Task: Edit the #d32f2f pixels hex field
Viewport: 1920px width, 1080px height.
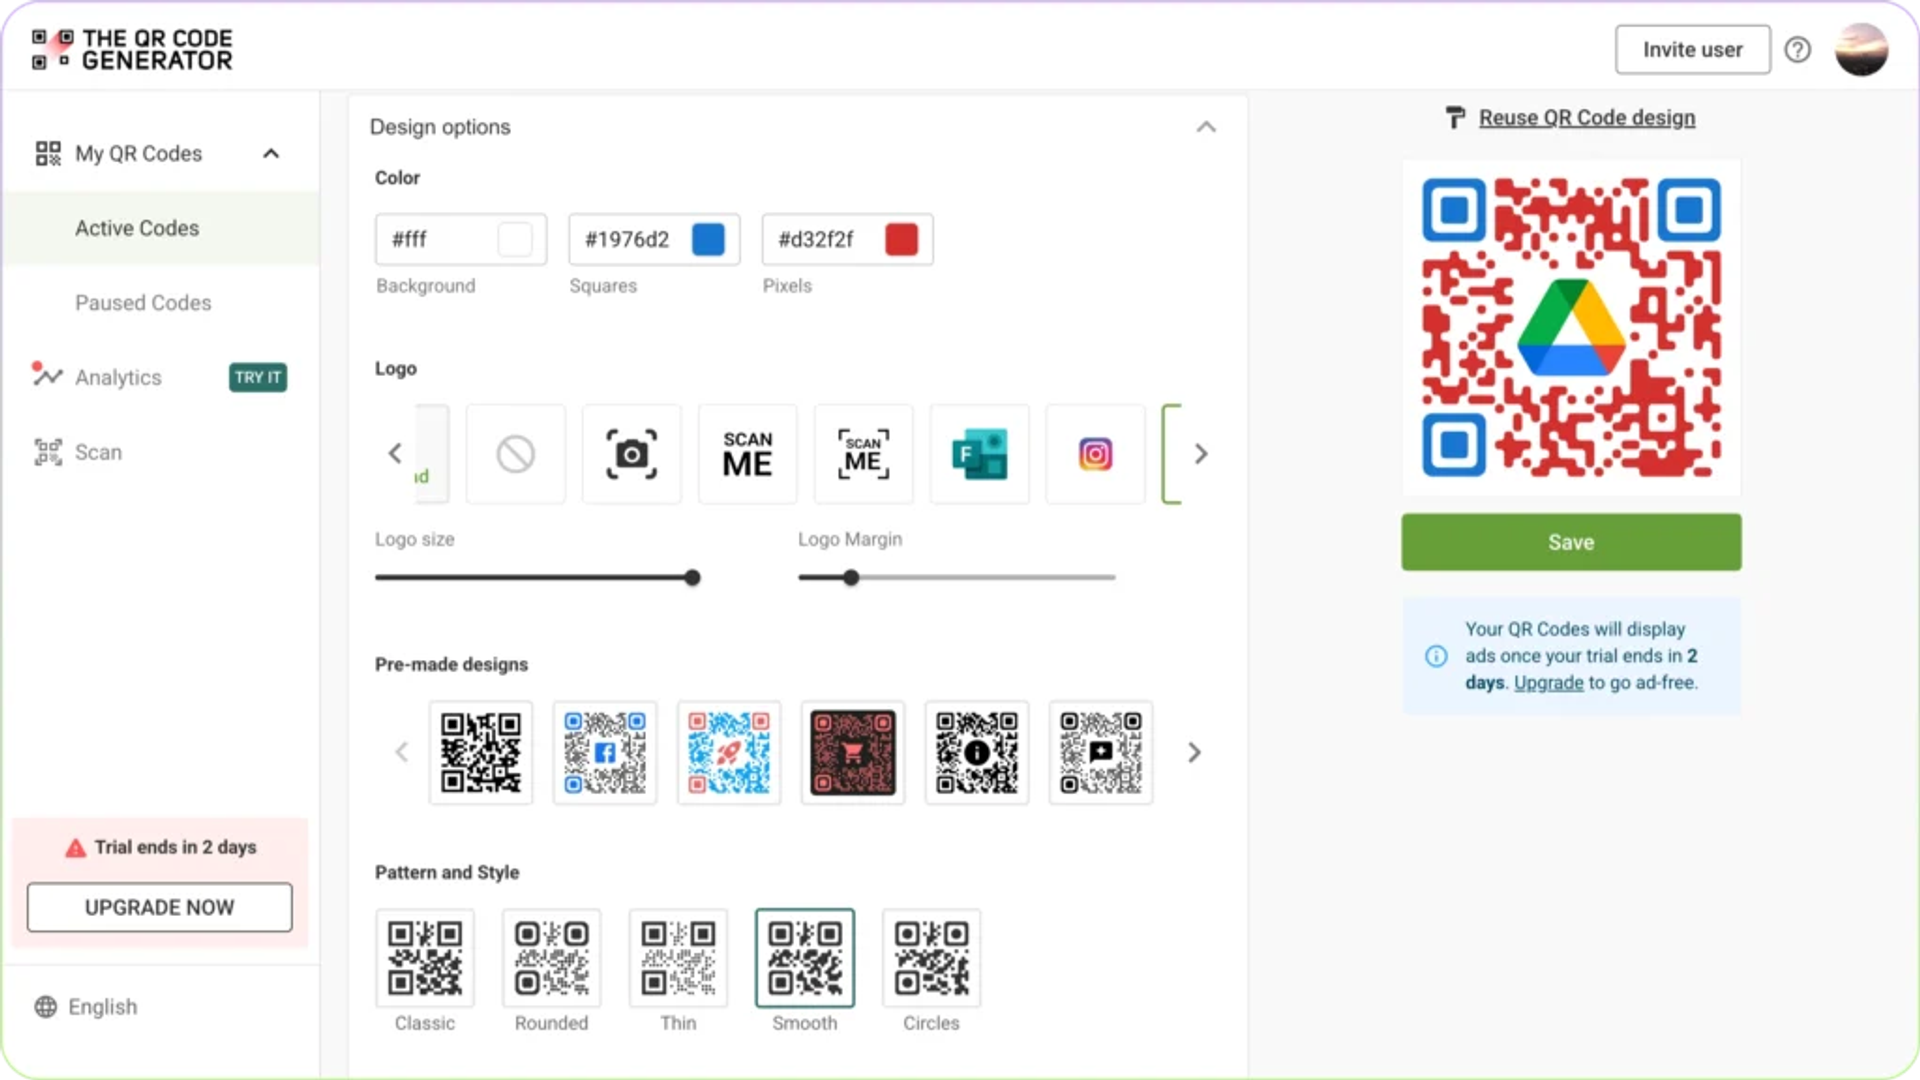Action: click(x=848, y=239)
